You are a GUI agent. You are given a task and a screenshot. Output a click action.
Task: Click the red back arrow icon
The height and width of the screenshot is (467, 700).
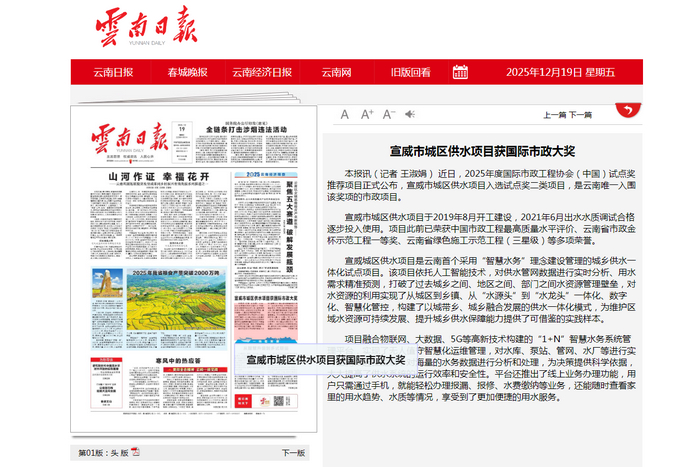coord(627,113)
